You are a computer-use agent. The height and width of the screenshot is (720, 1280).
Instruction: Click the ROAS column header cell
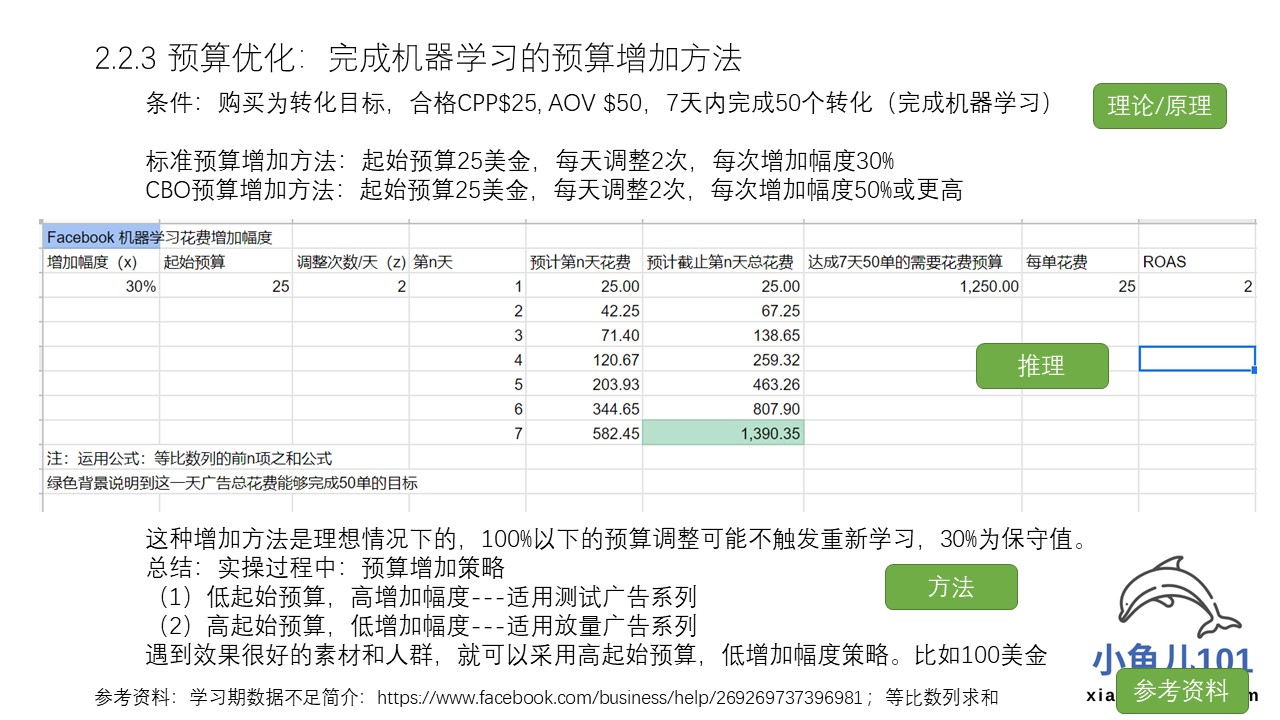[x=1196, y=262]
